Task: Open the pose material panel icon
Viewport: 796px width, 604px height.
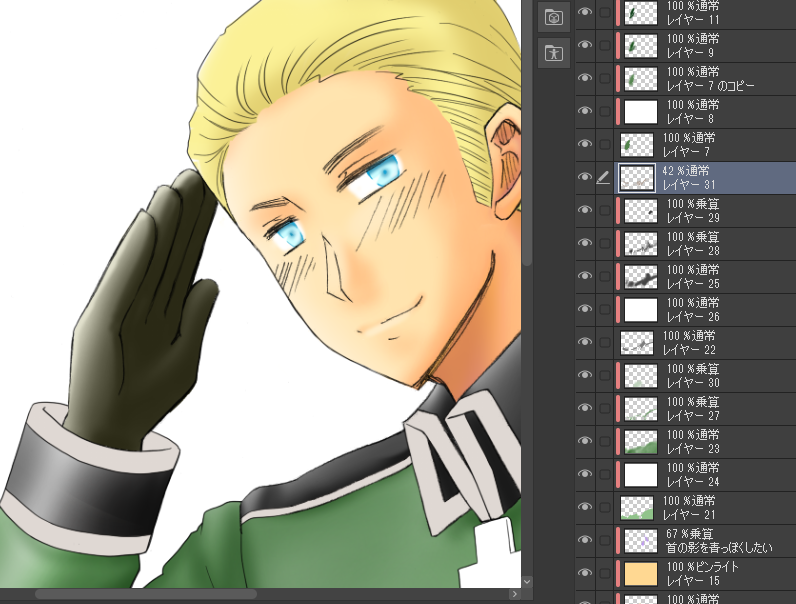Action: (x=554, y=52)
